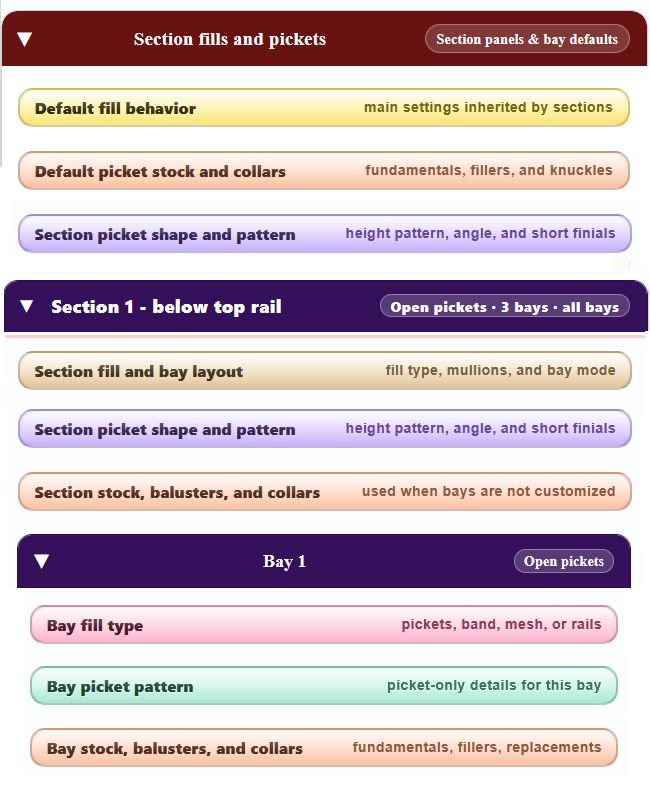Expand top Section picket shape and pattern
The width and height of the screenshot is (650, 787).
(x=325, y=233)
